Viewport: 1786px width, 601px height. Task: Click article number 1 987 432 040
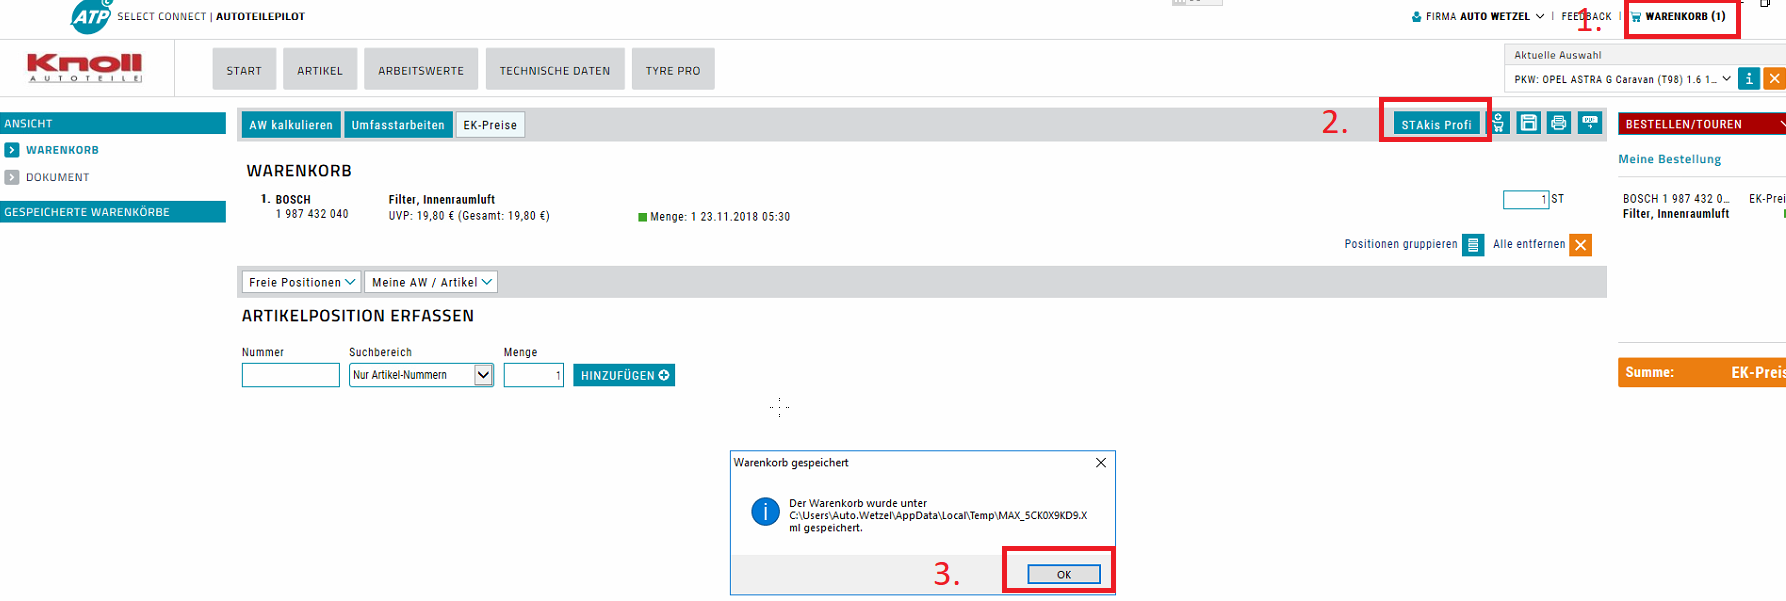coord(312,214)
